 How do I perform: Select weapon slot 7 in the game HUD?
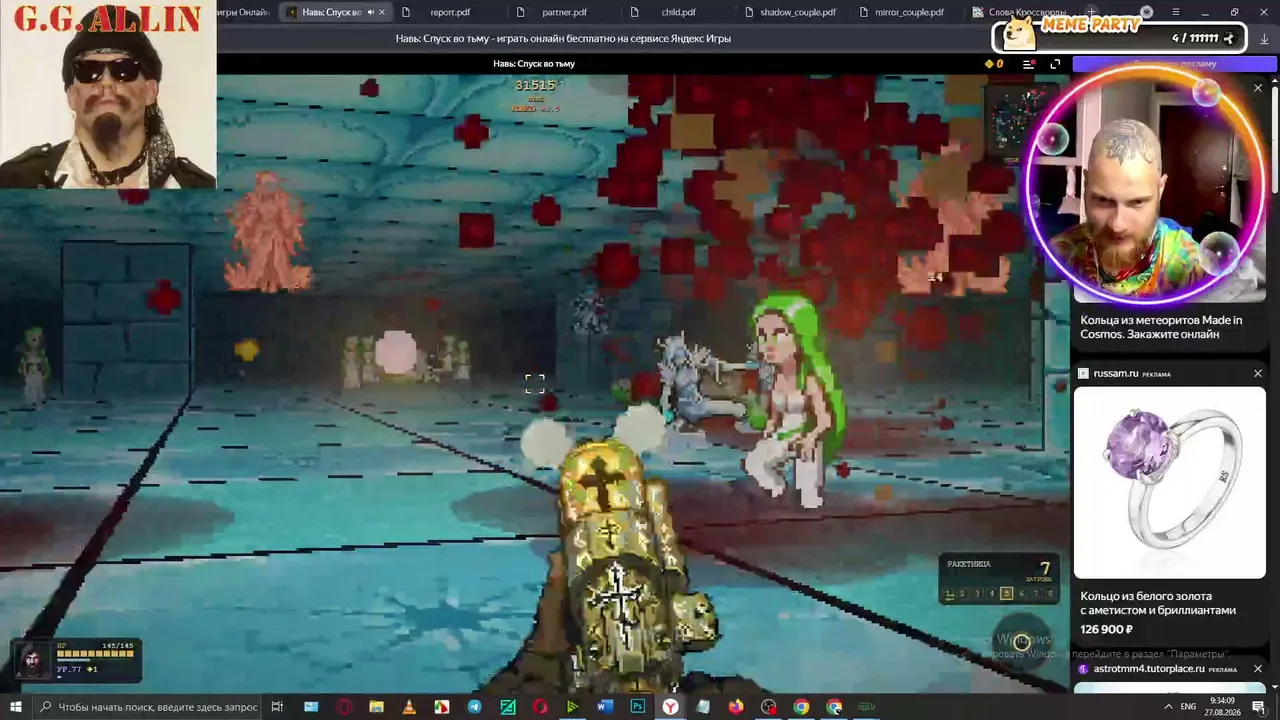[1036, 593]
